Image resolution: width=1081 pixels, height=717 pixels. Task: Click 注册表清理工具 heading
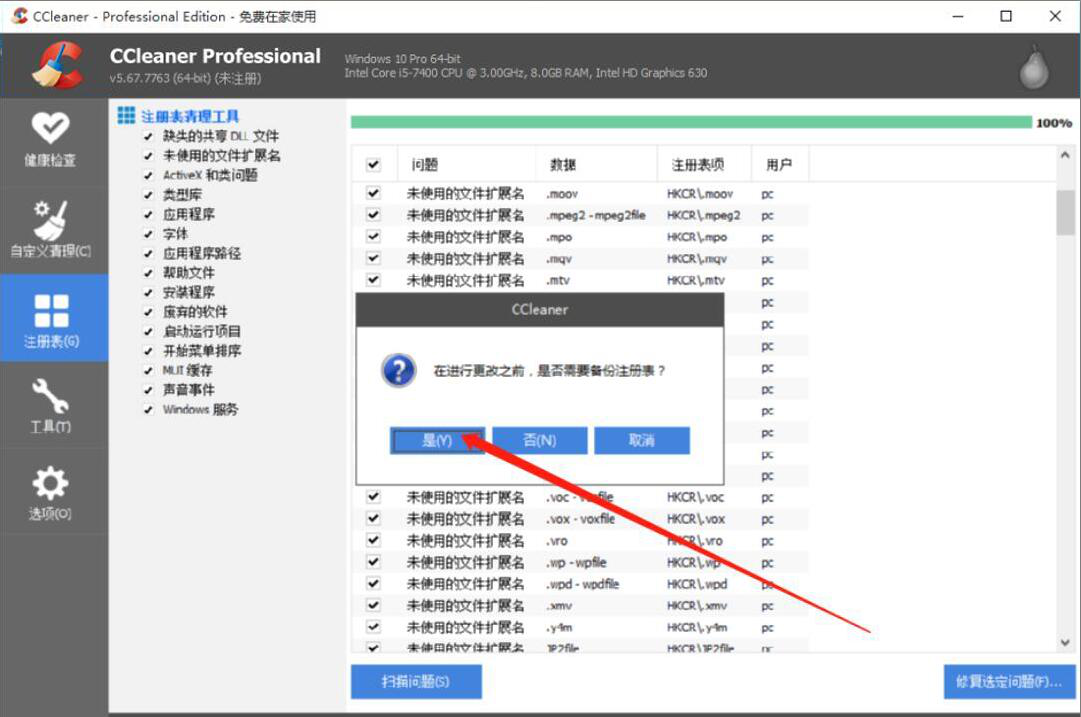click(190, 116)
